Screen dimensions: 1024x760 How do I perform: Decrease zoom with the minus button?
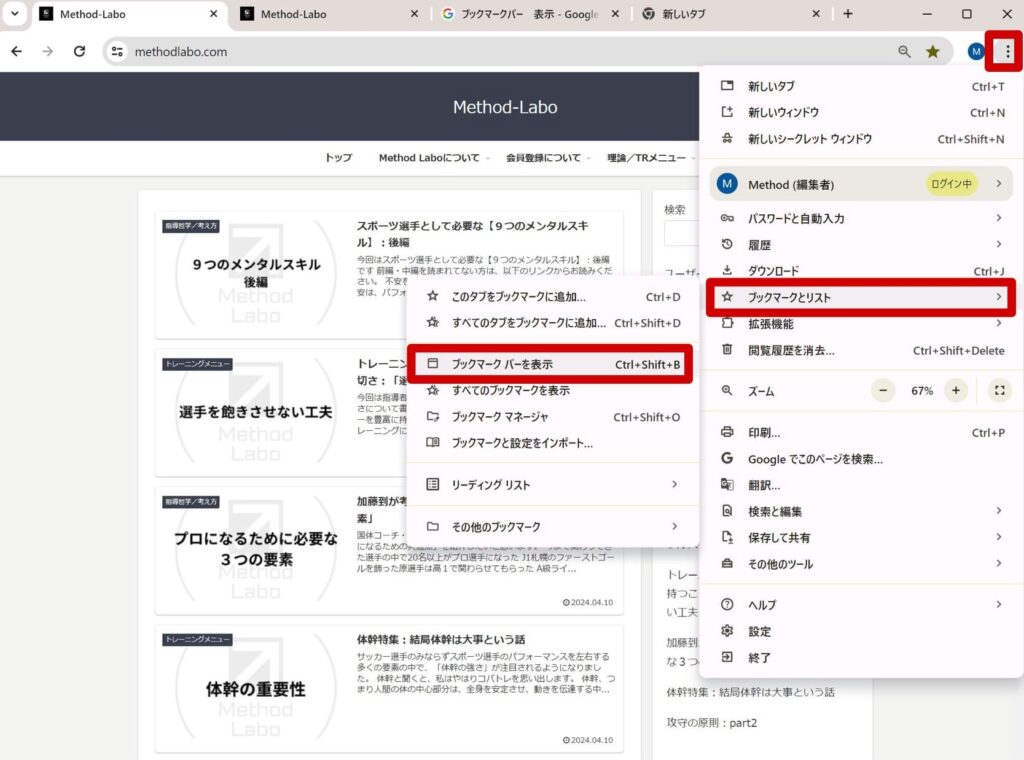click(883, 390)
